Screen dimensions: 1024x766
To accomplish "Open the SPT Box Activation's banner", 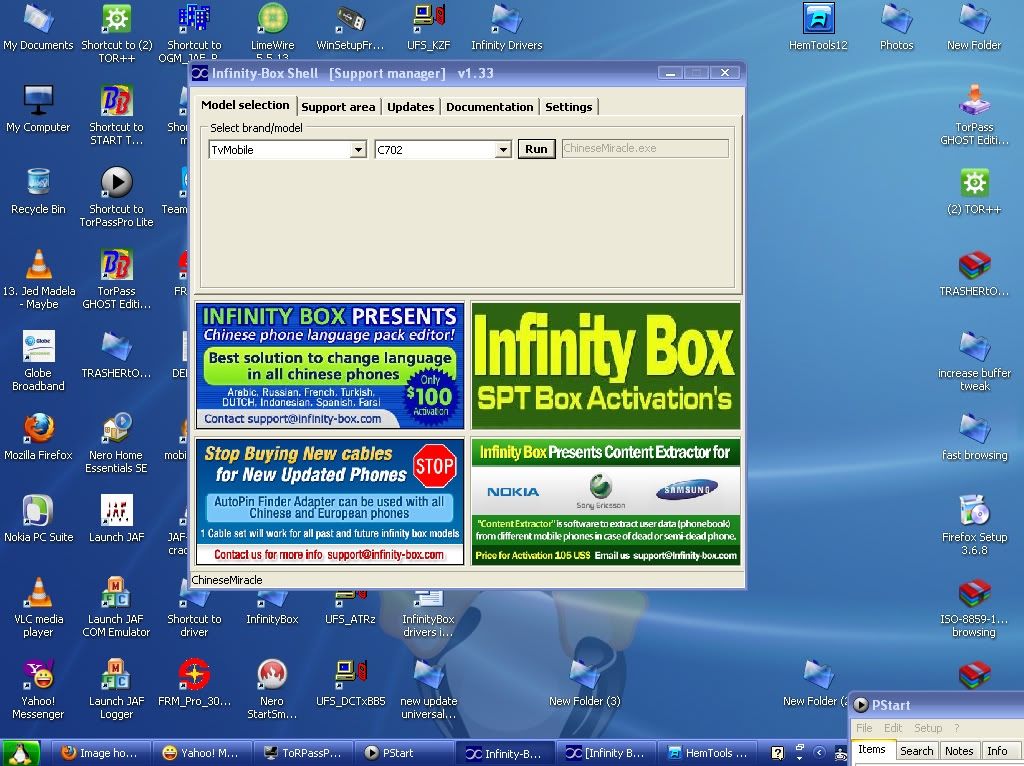I will [605, 365].
